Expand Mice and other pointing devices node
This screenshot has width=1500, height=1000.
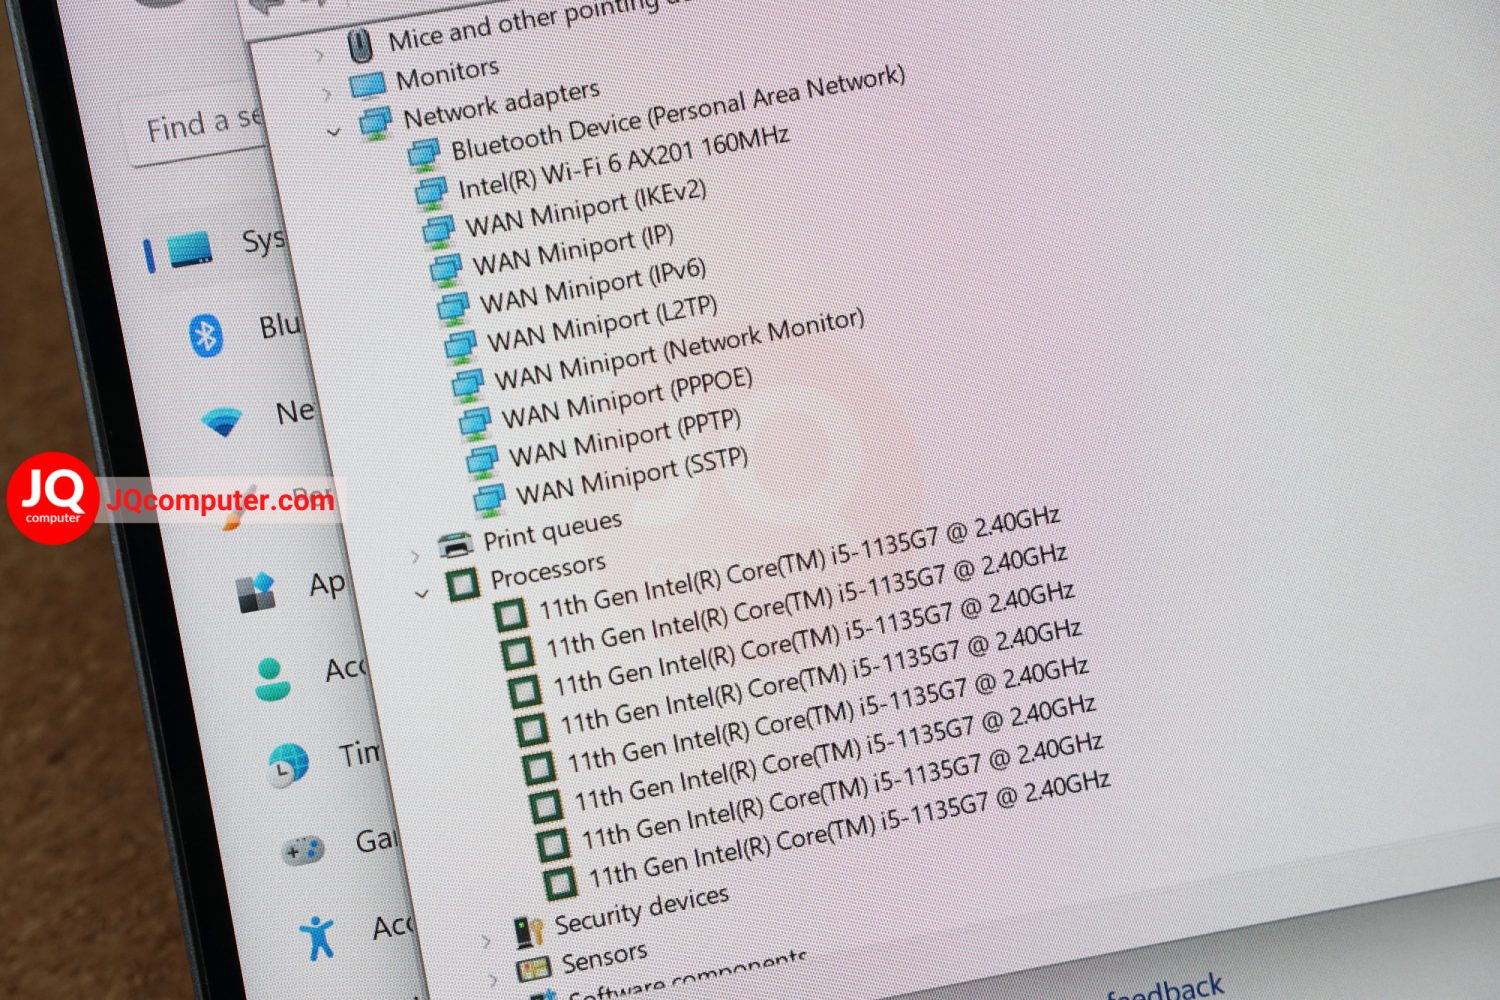[320, 55]
